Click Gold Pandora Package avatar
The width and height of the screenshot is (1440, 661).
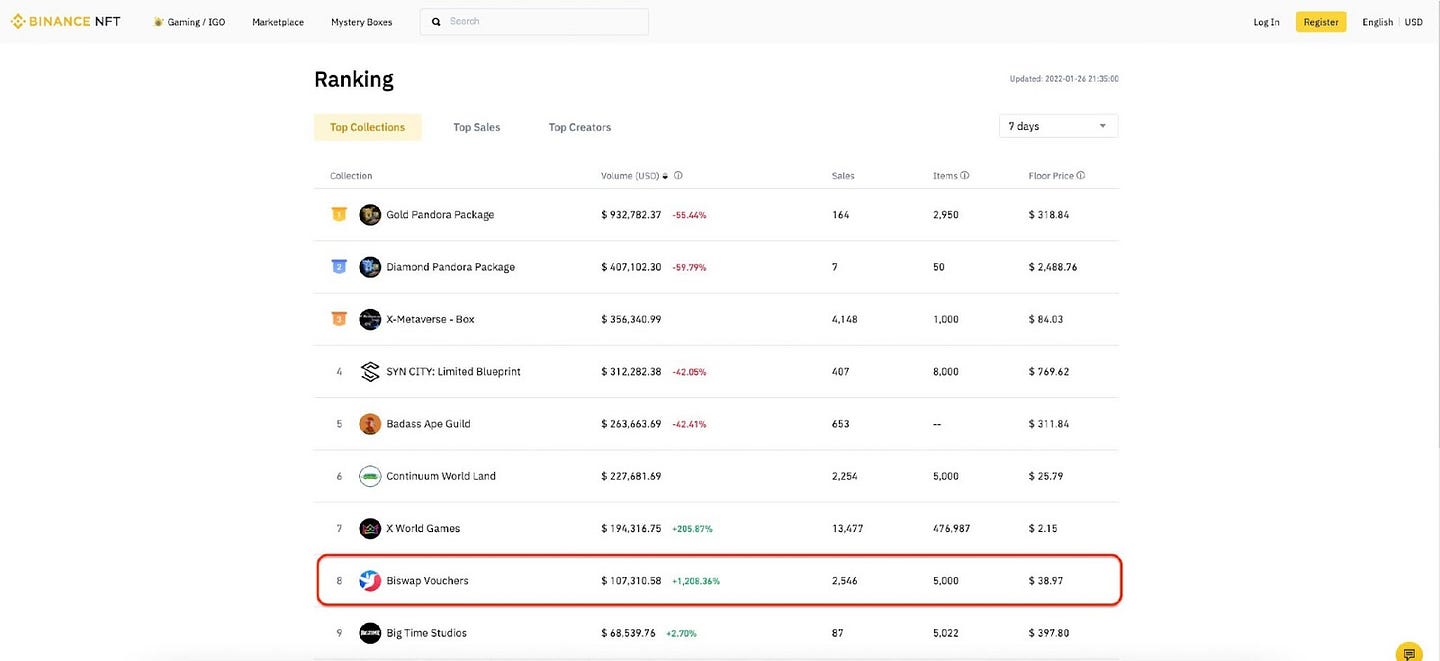click(x=370, y=215)
